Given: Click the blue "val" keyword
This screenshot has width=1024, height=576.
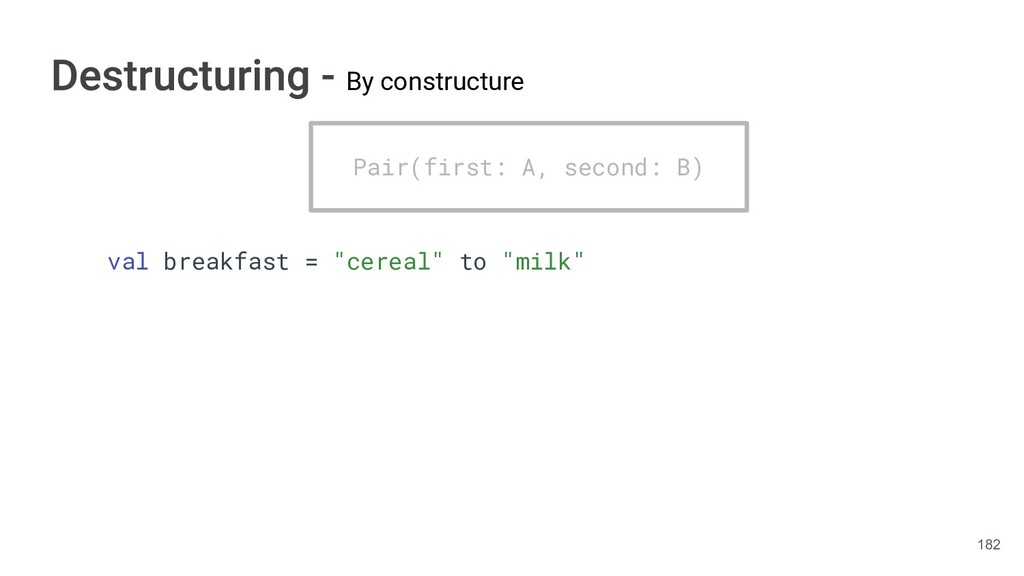Looking at the screenshot, I should pos(128,262).
